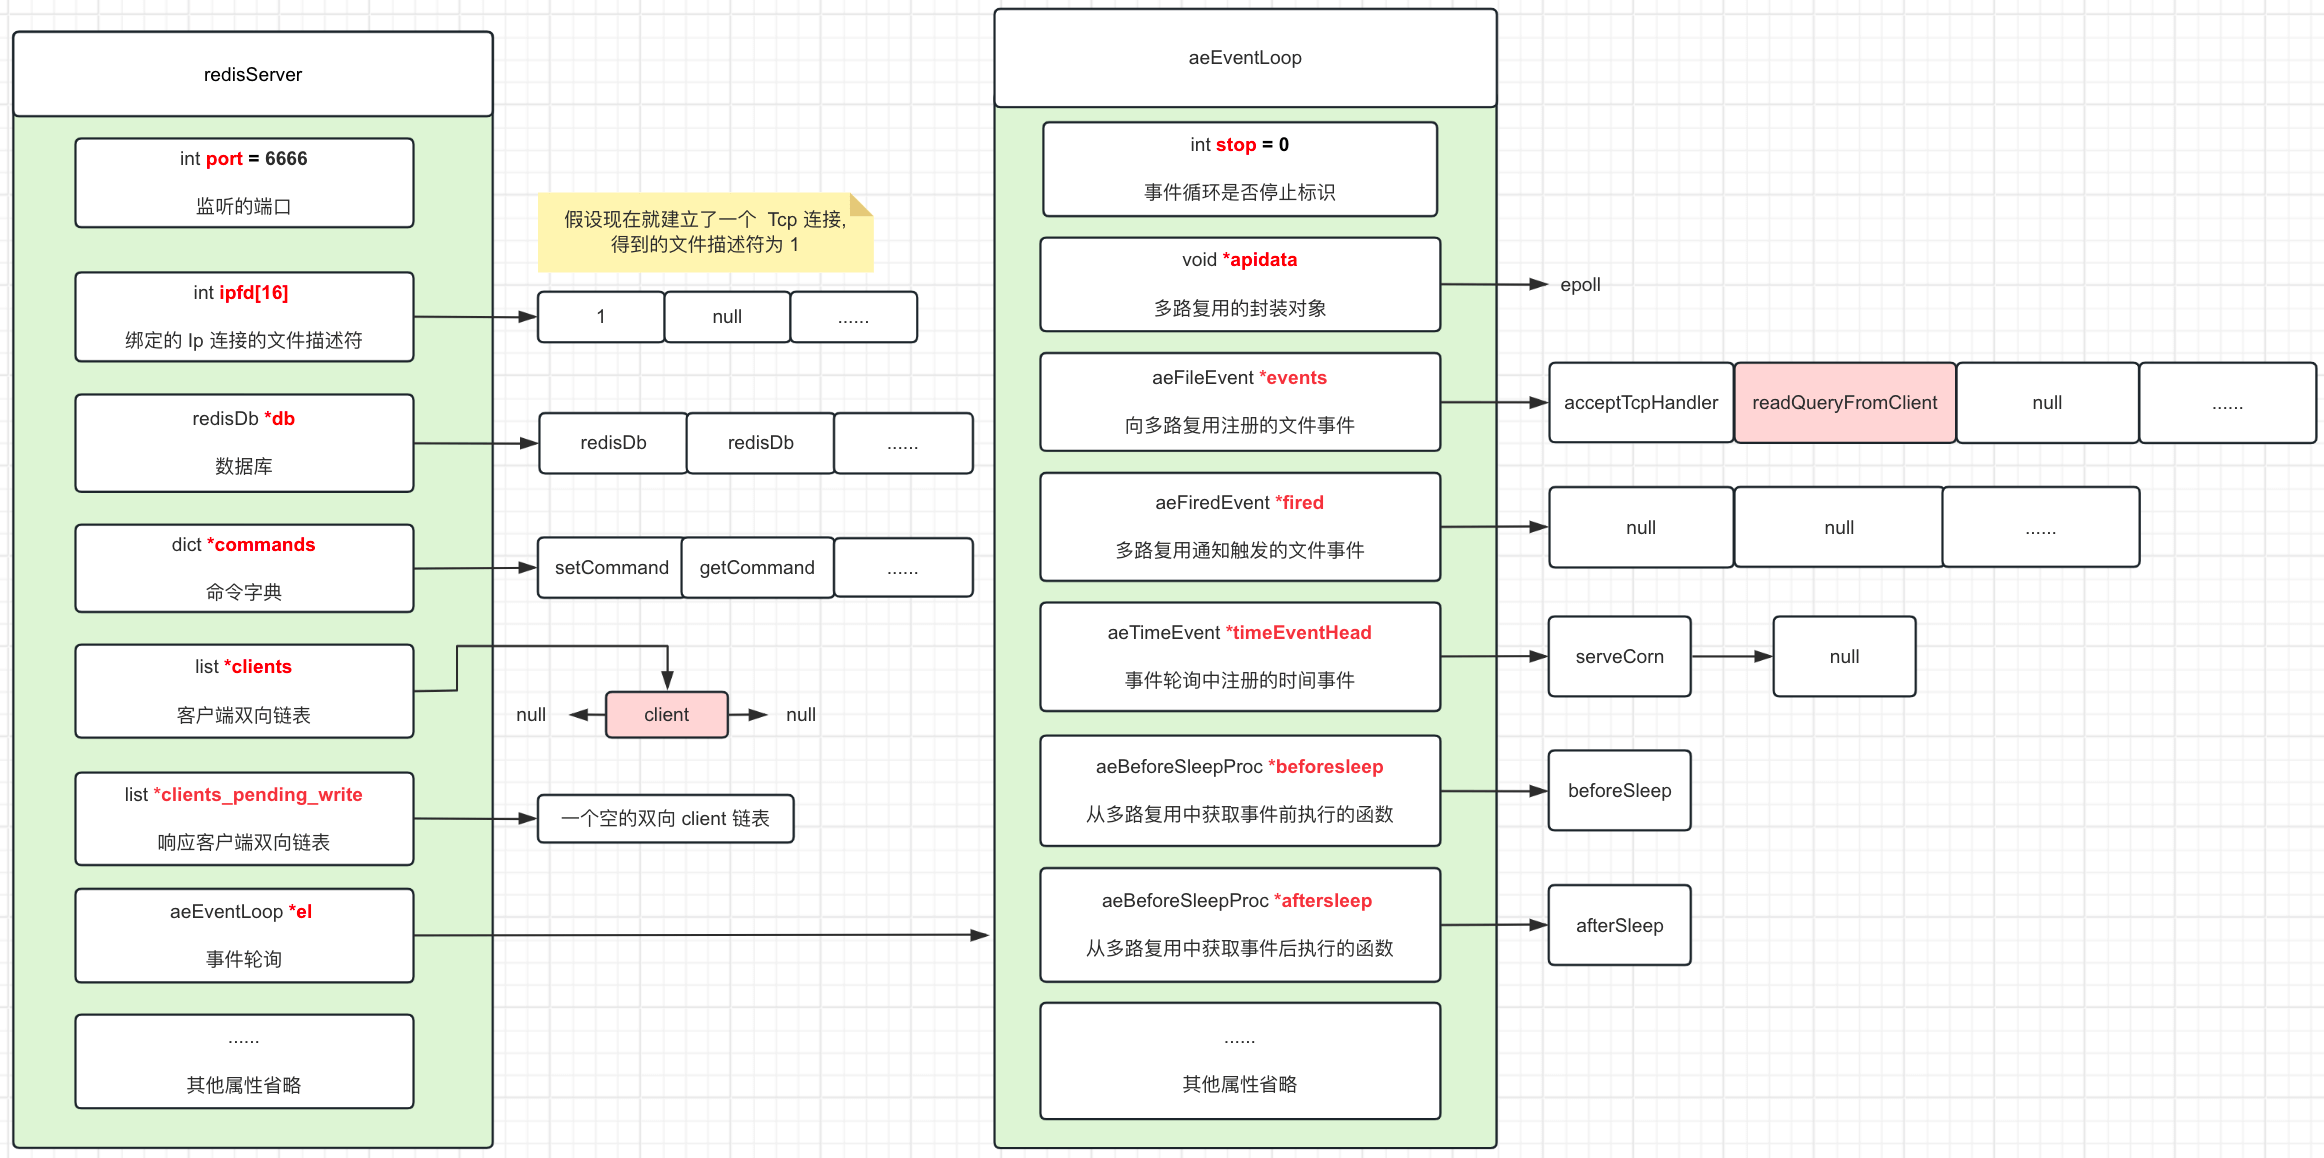Screen dimensions: 2324x1158
Task: Select the 'aeEventLoop *el' attribute box
Action: click(x=244, y=936)
